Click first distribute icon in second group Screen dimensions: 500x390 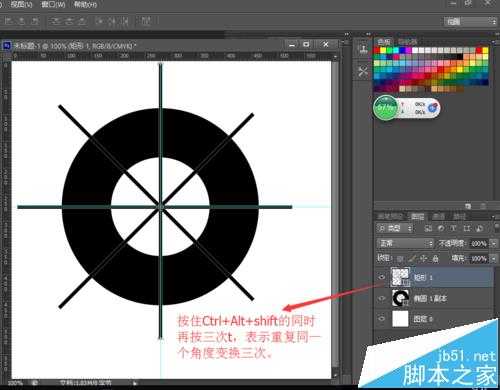[56, 21]
